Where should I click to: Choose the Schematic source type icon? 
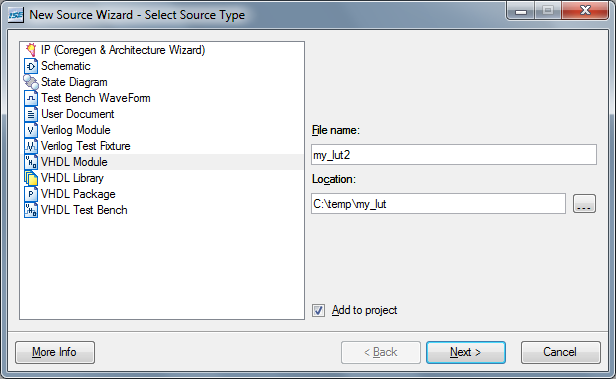[x=31, y=66]
